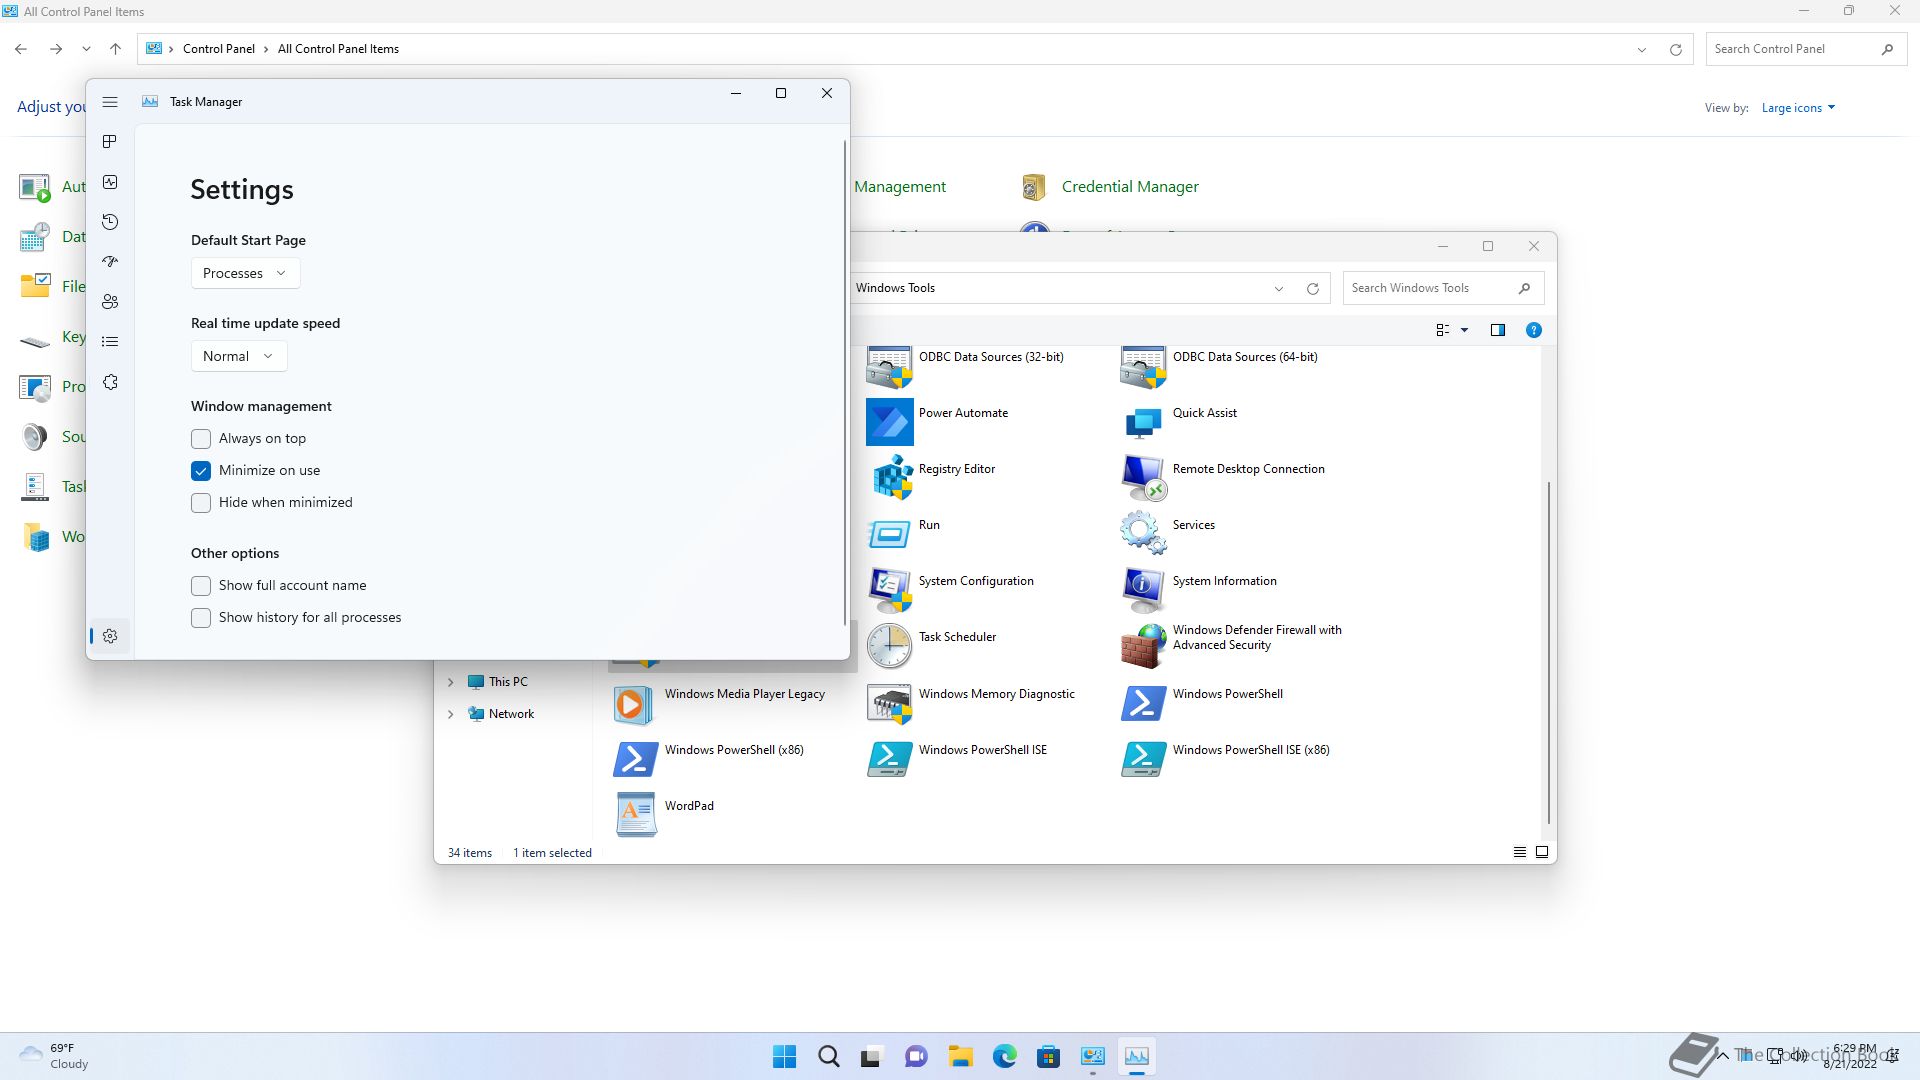Open Microsoft Edge from taskbar

click(1004, 1056)
